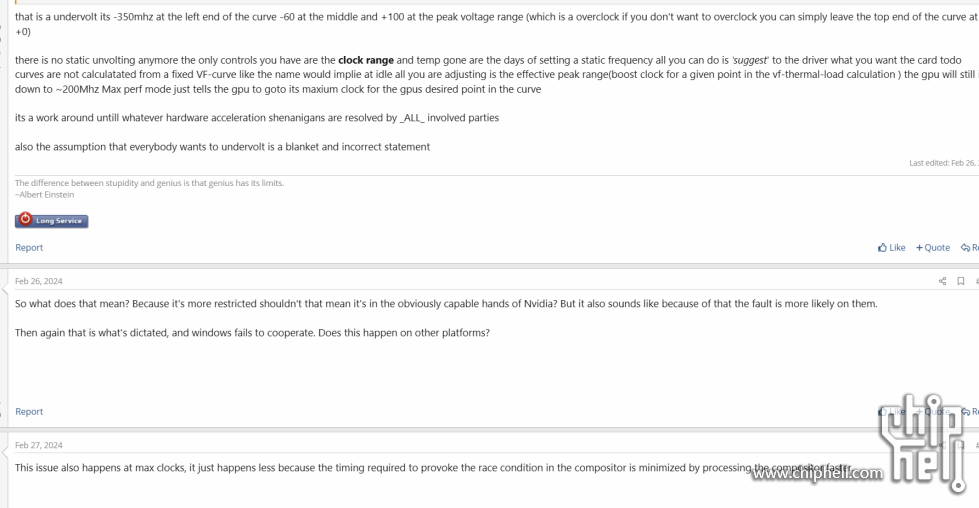Open the Feb 27, 2024 post permalink
The image size is (979, 508).
(39, 446)
